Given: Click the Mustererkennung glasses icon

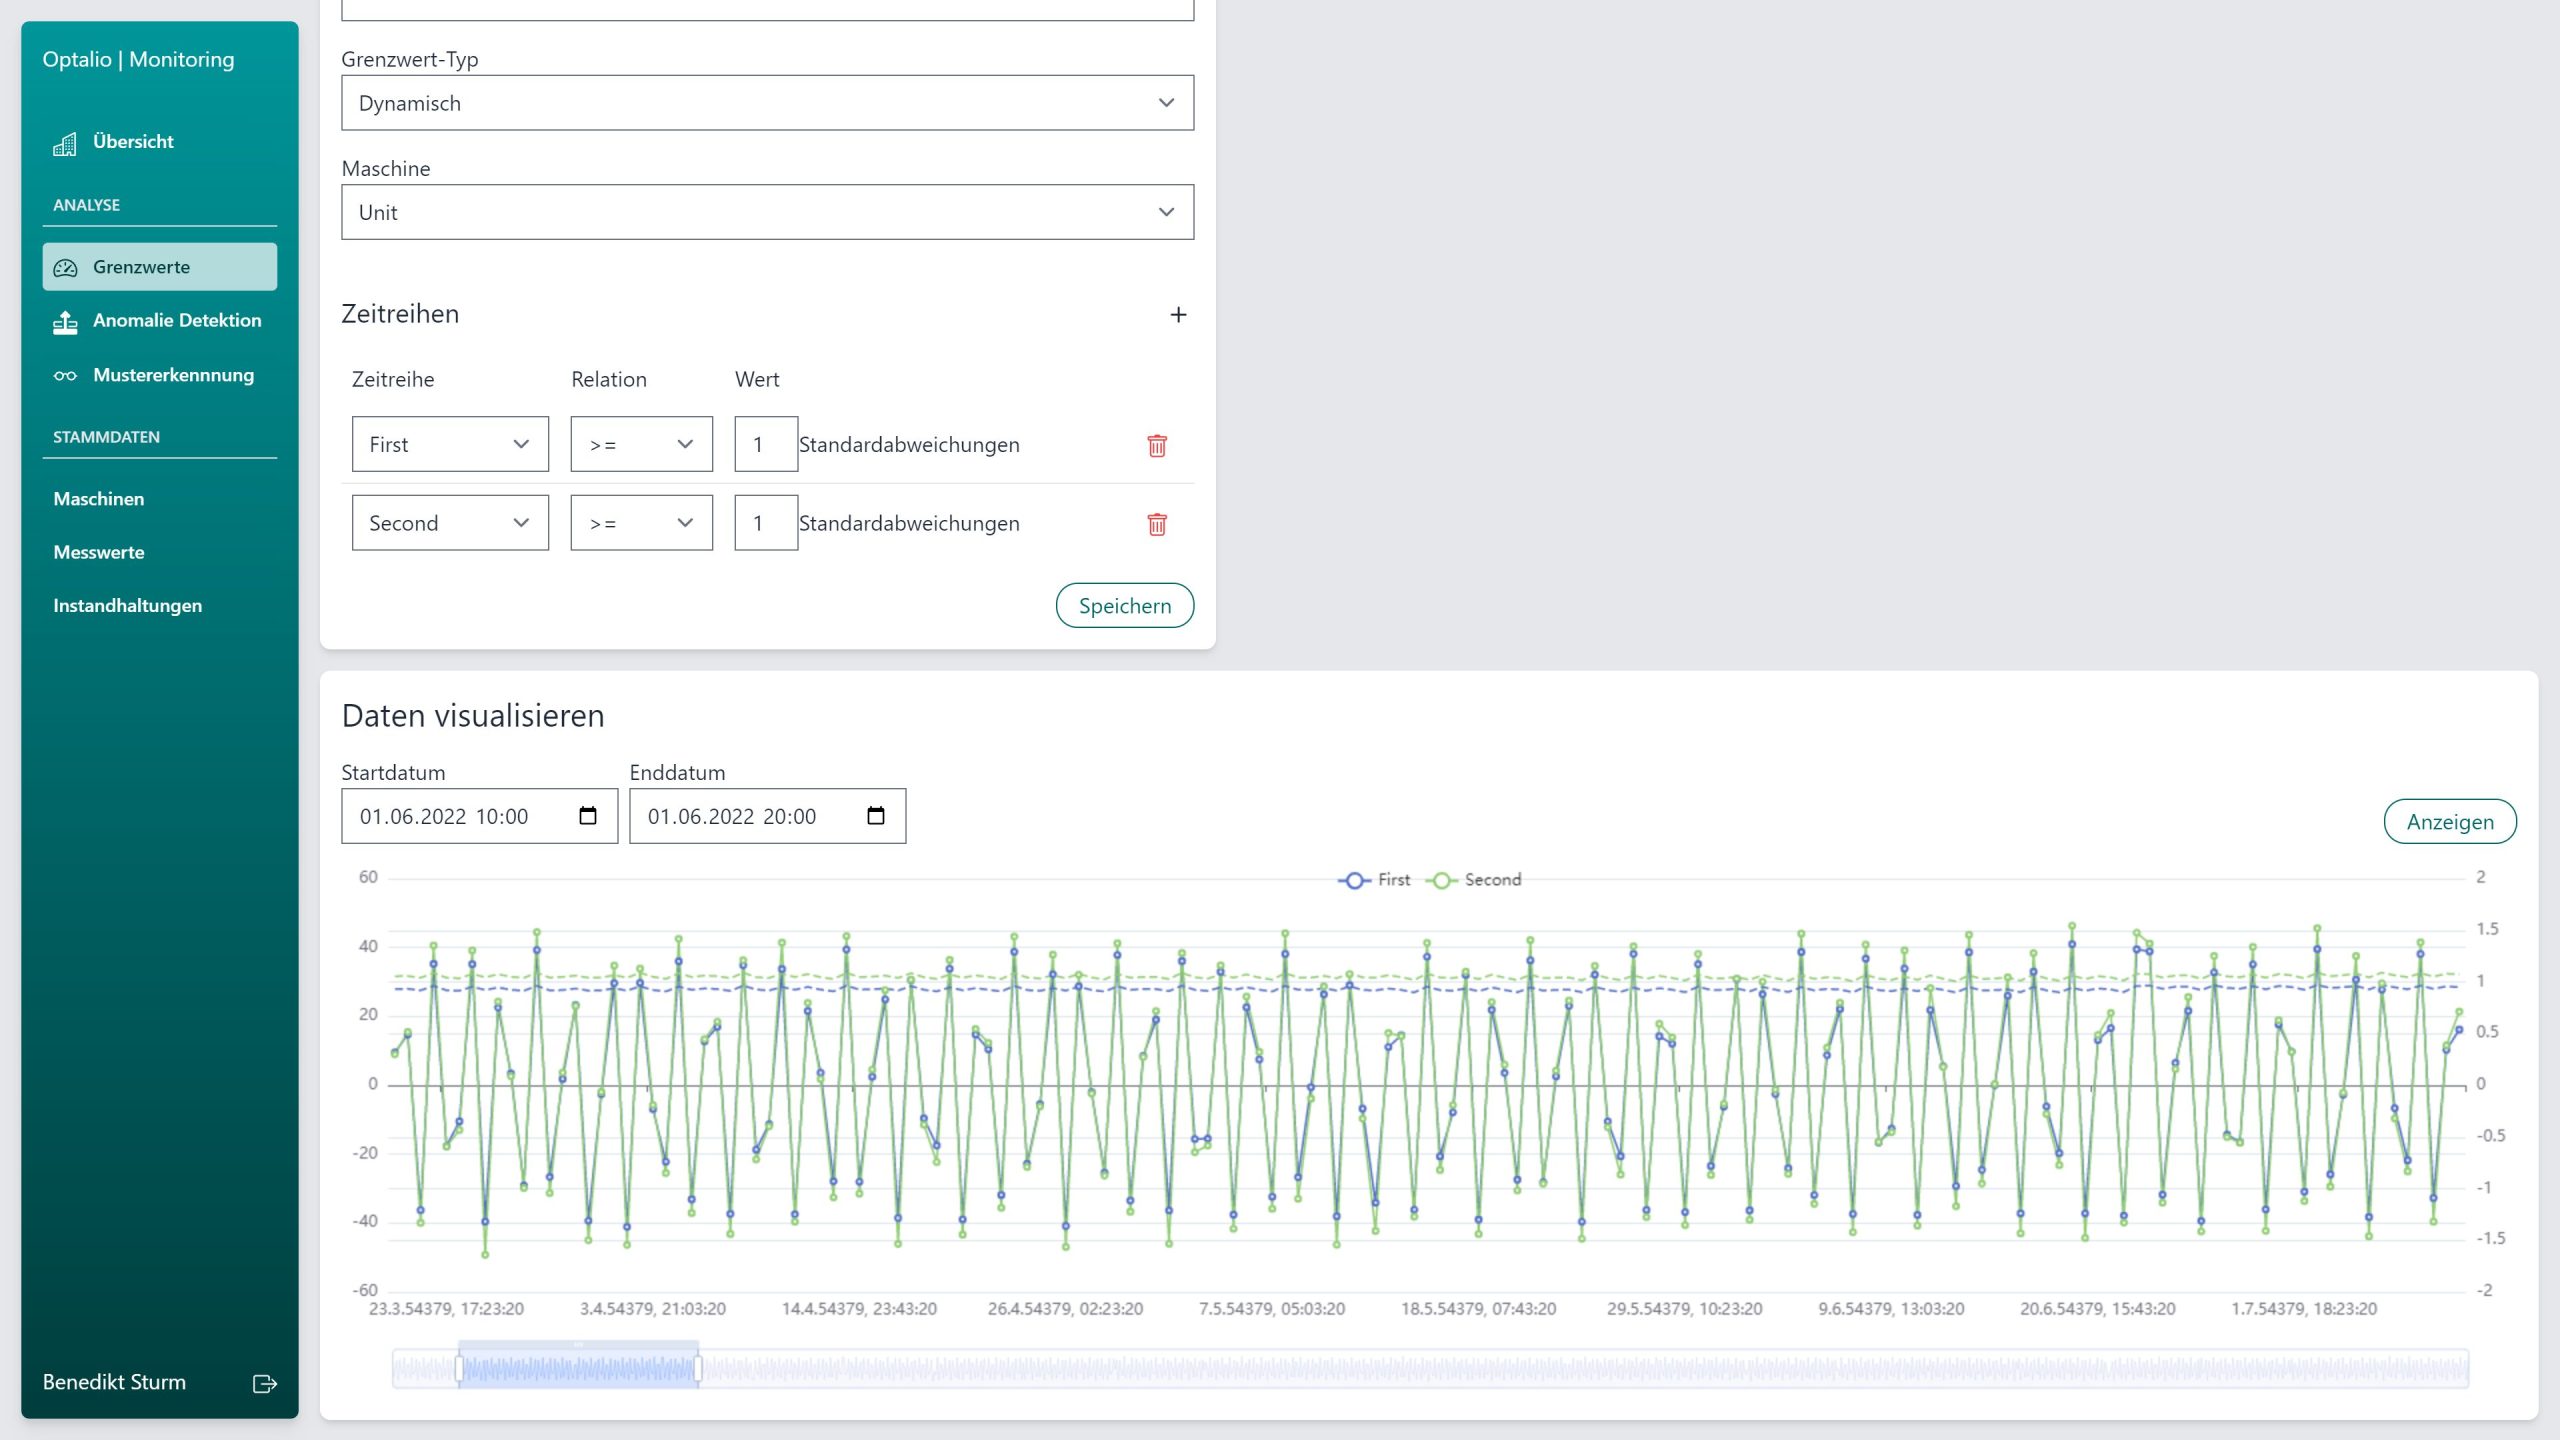Looking at the screenshot, I should pos(65,376).
